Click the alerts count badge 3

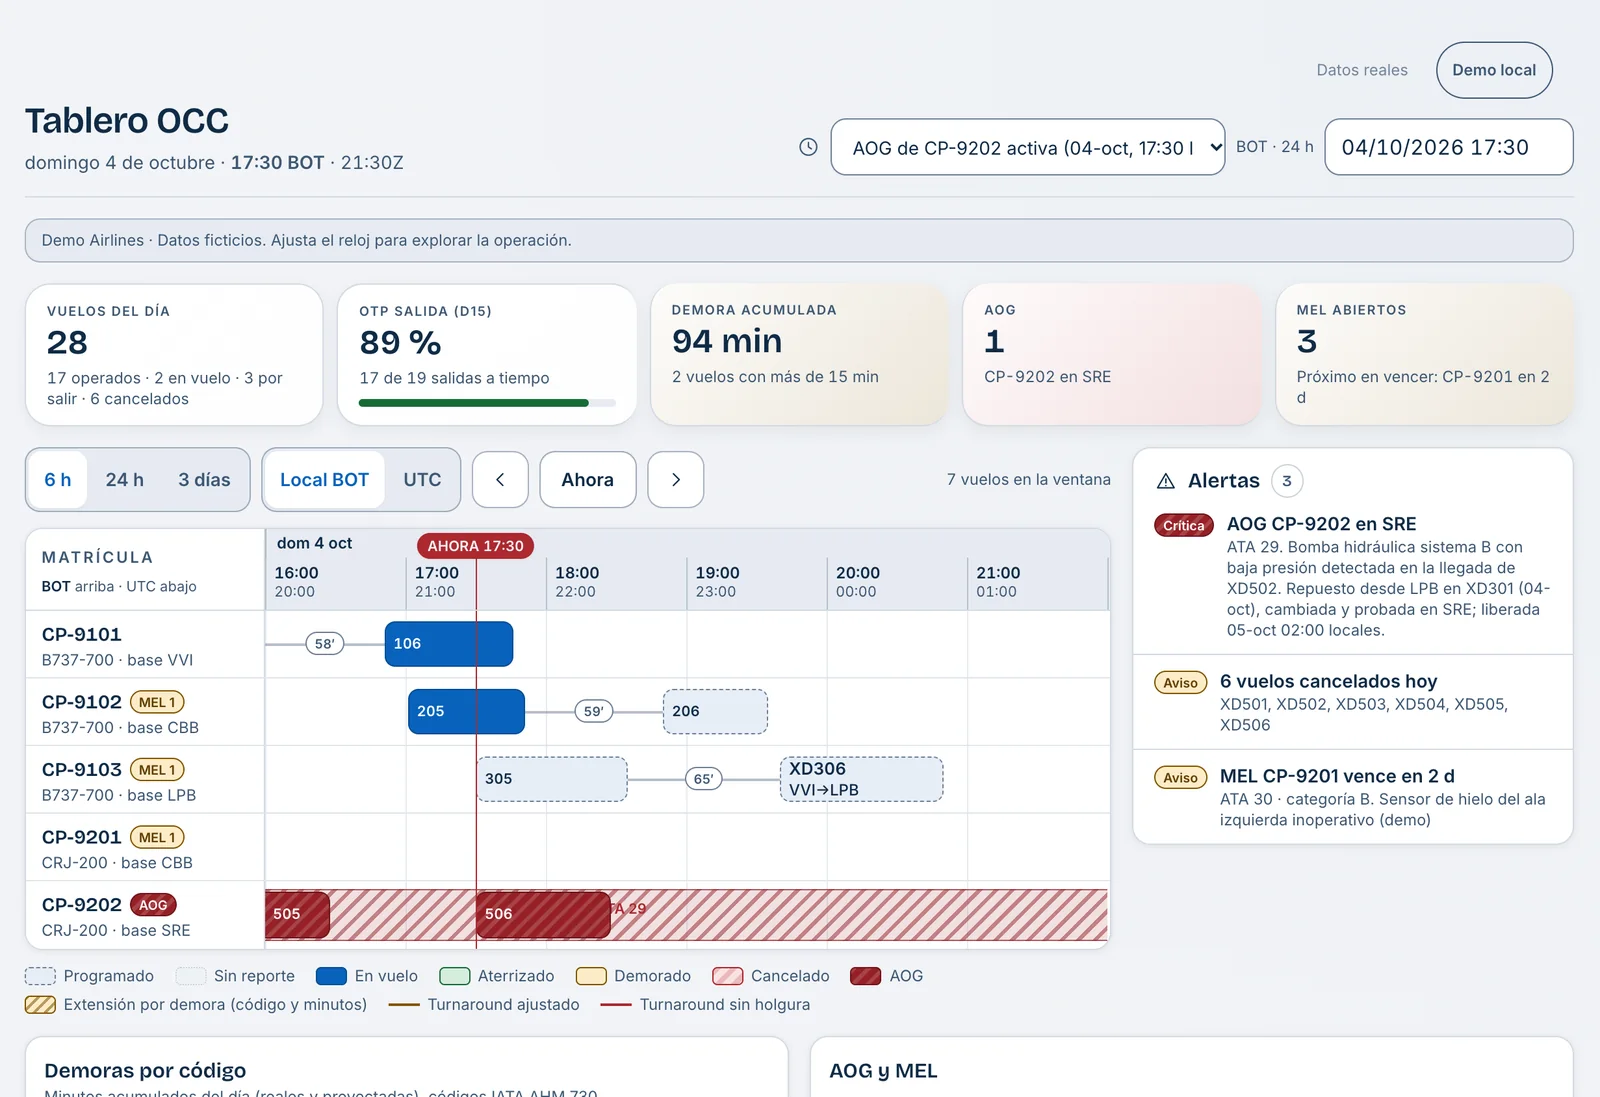tap(1287, 481)
